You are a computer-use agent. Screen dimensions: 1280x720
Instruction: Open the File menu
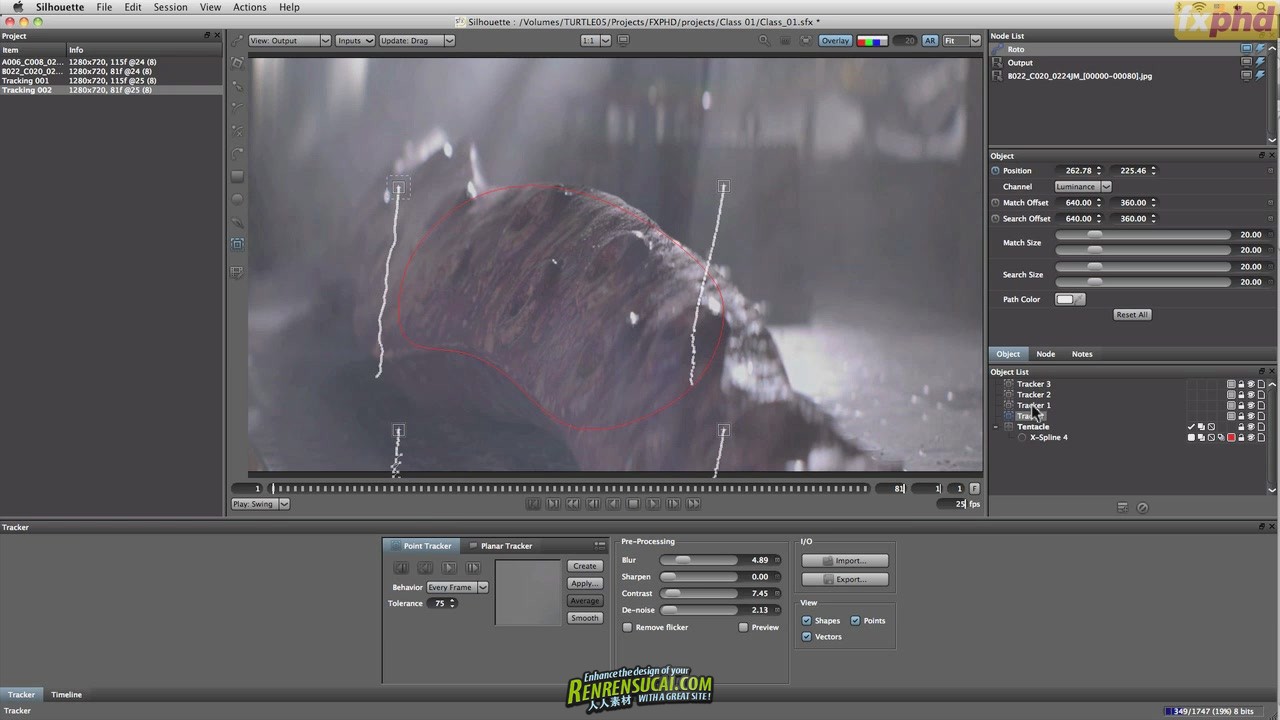pyautogui.click(x=104, y=7)
